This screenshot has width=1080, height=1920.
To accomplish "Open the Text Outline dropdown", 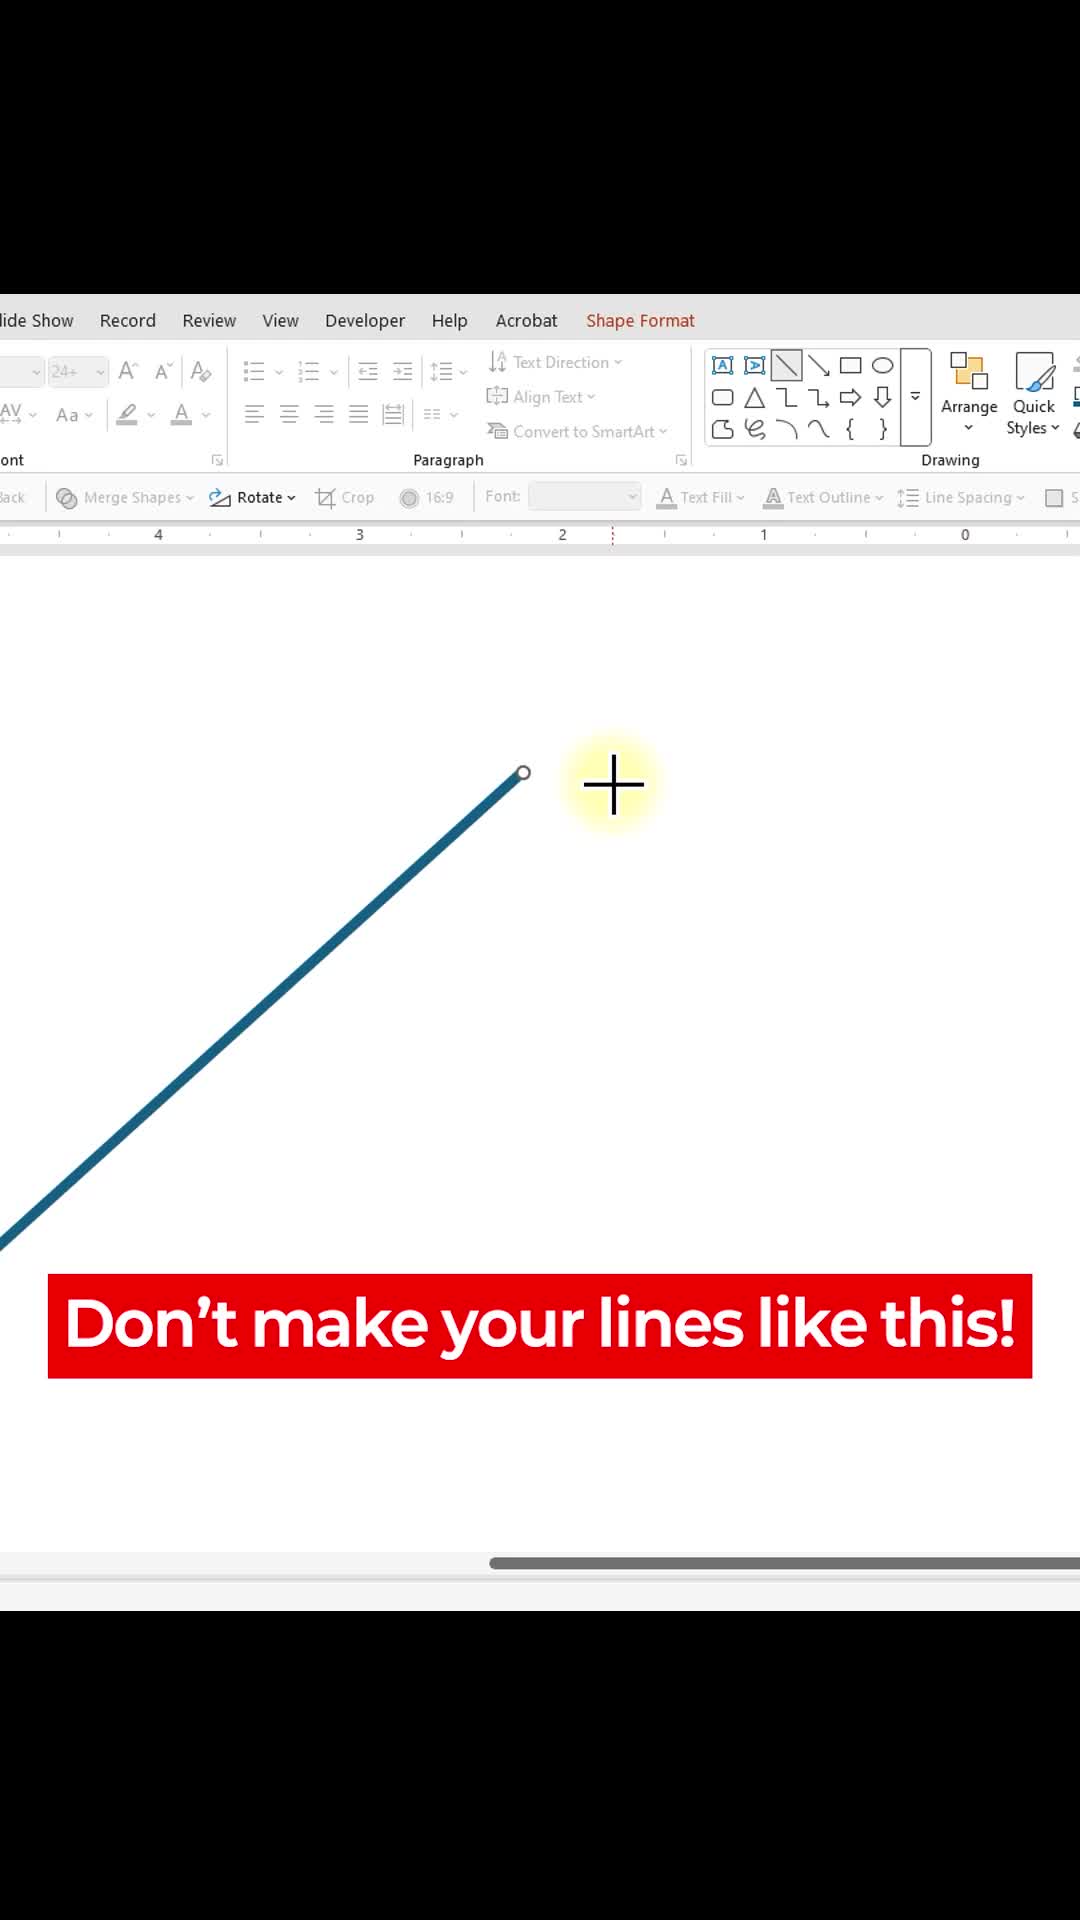I will pyautogui.click(x=824, y=497).
